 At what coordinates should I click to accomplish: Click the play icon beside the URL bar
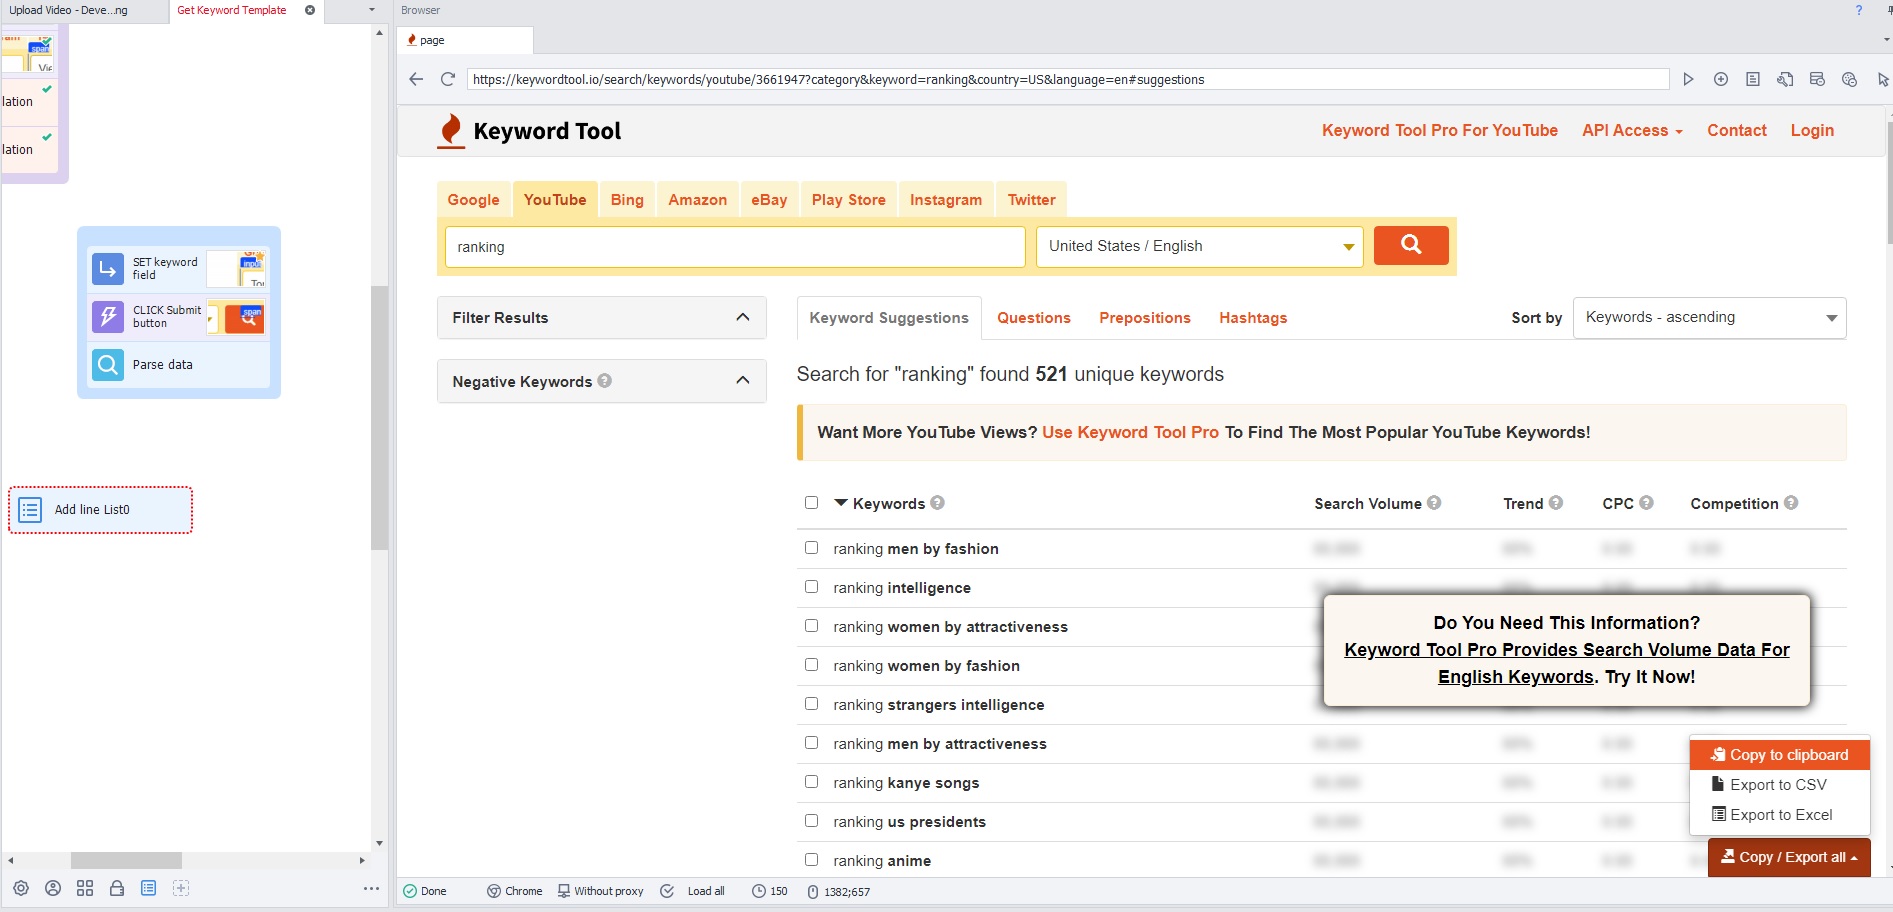tap(1688, 79)
